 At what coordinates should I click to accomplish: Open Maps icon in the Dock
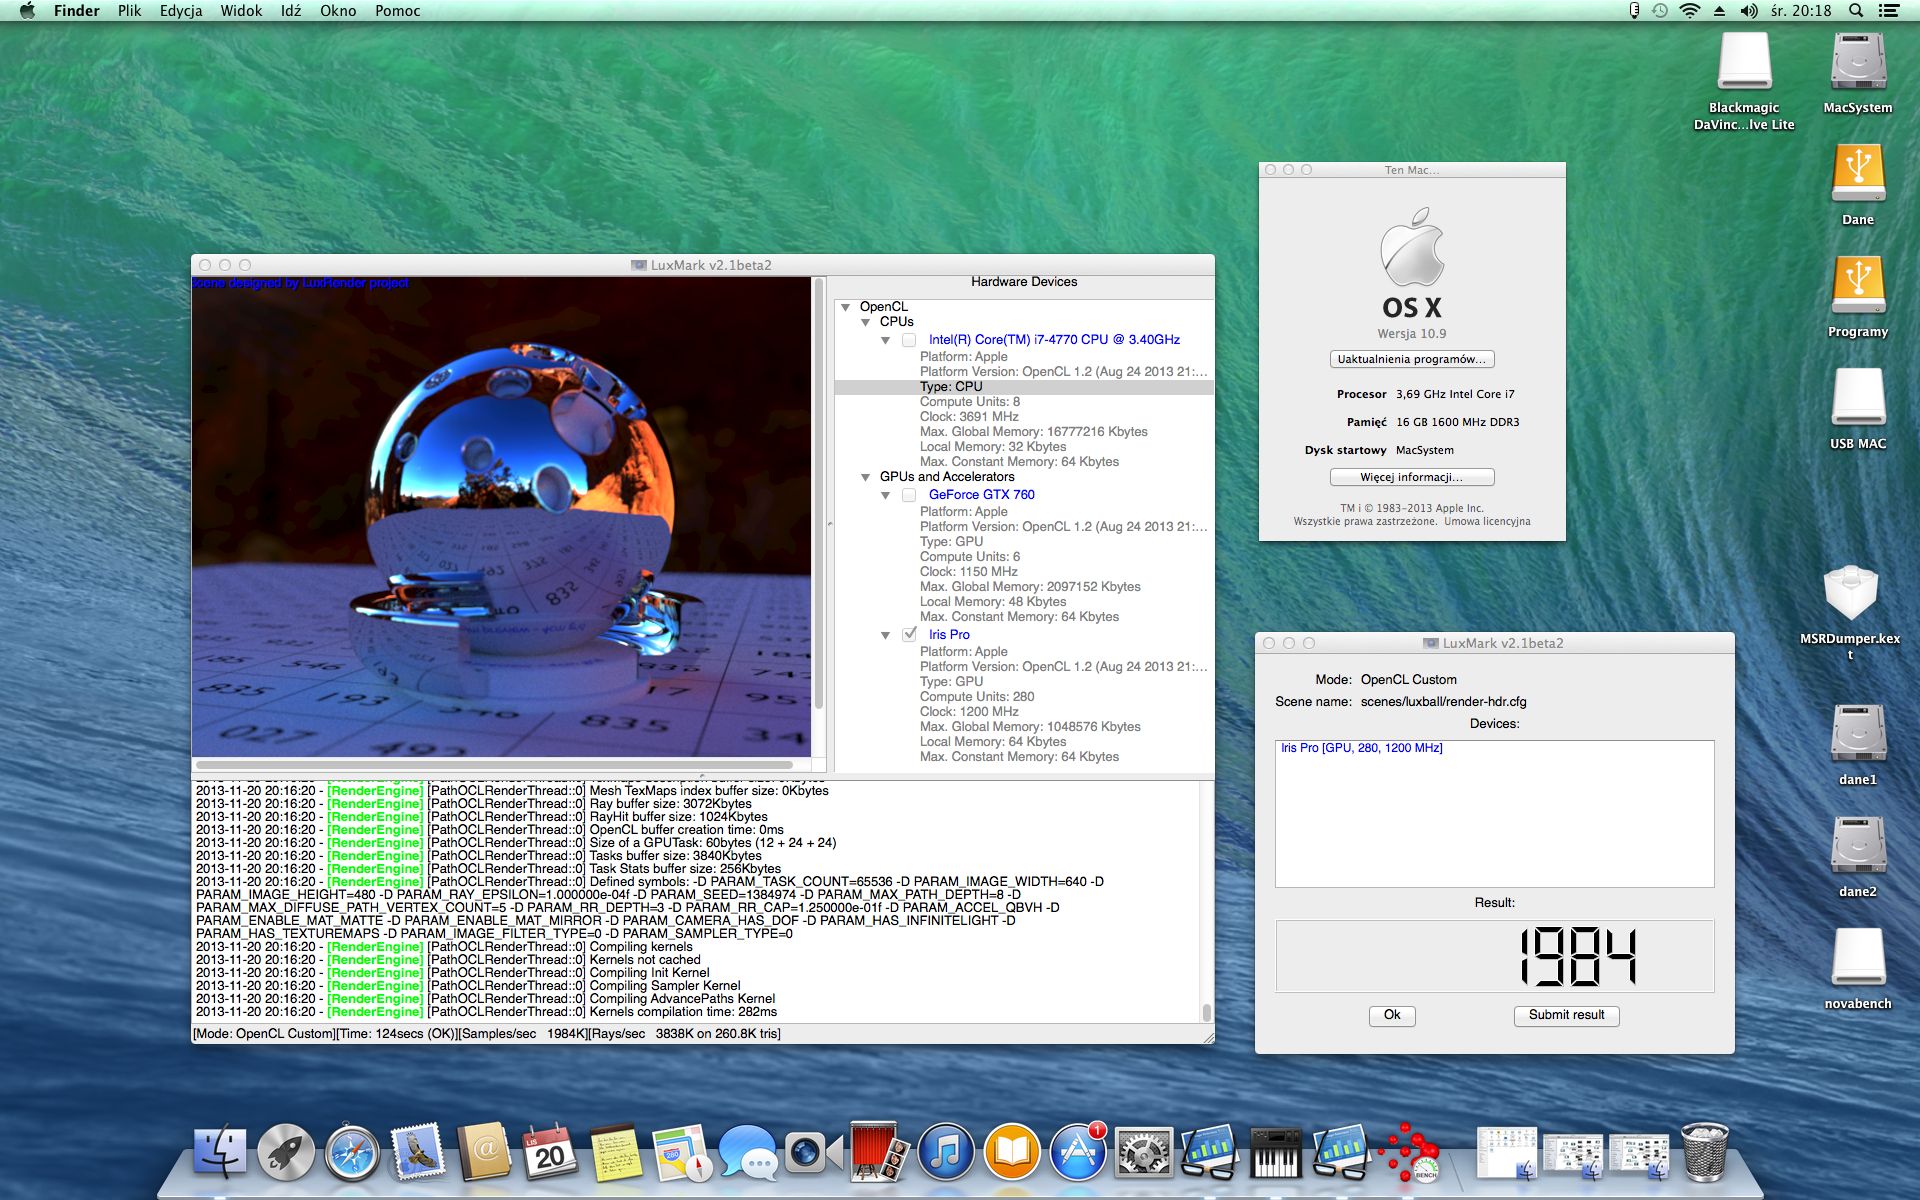click(682, 1152)
